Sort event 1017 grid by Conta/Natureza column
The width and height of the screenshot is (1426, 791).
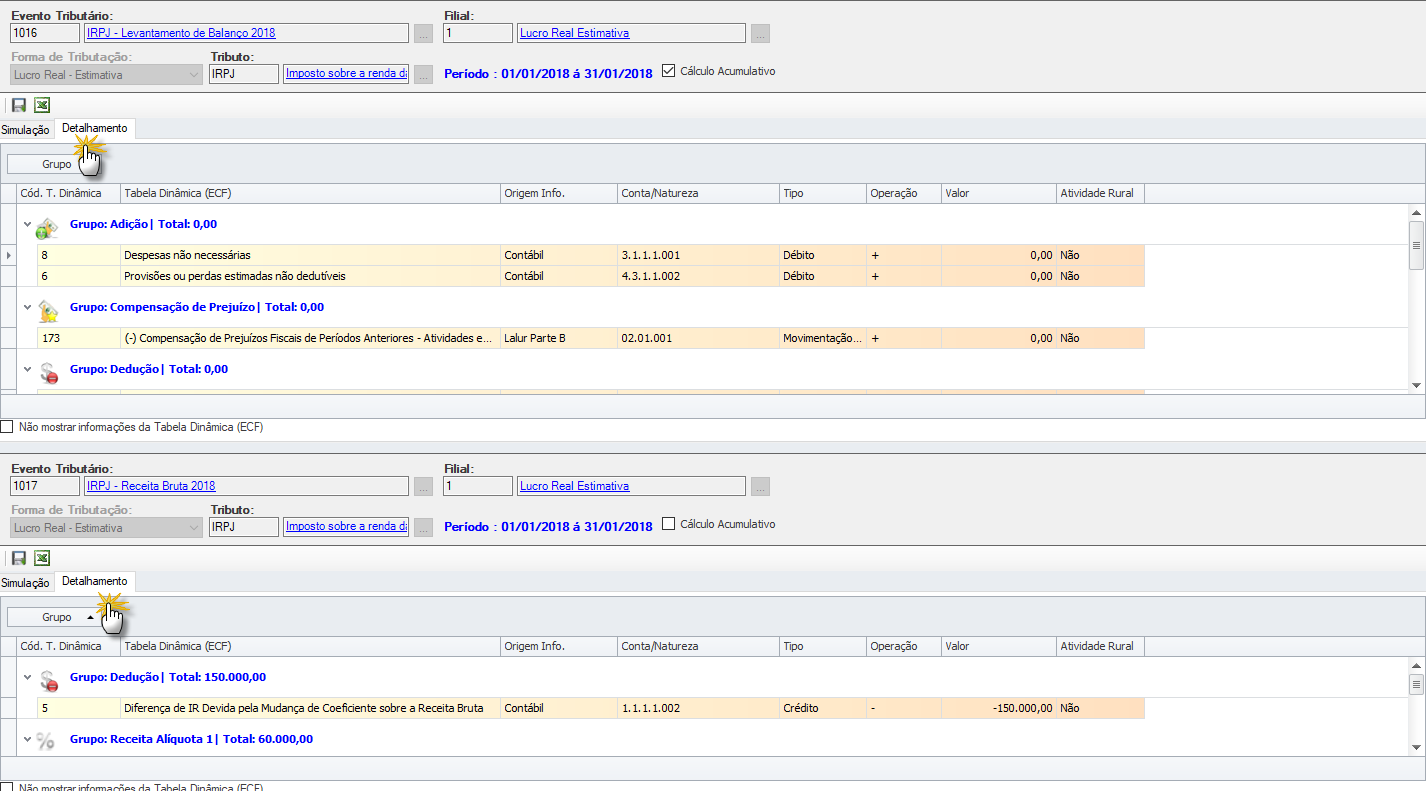[698, 646]
